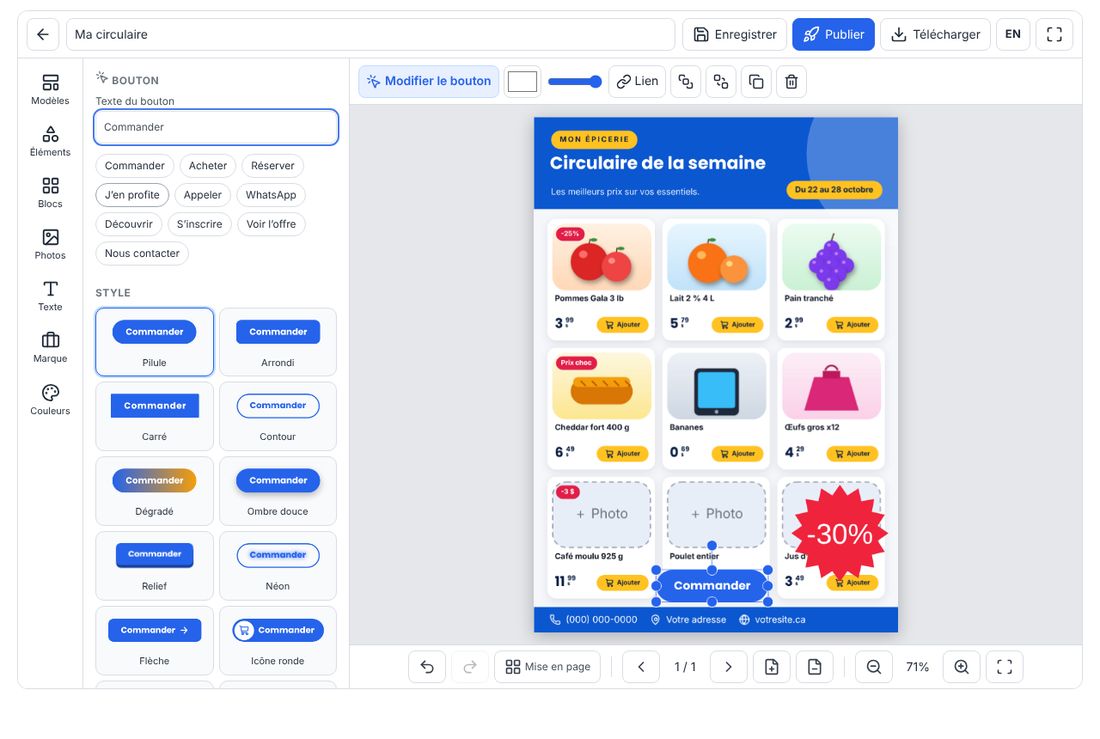Open the Marque brand panel
This screenshot has width=1100, height=739.
click(x=51, y=347)
